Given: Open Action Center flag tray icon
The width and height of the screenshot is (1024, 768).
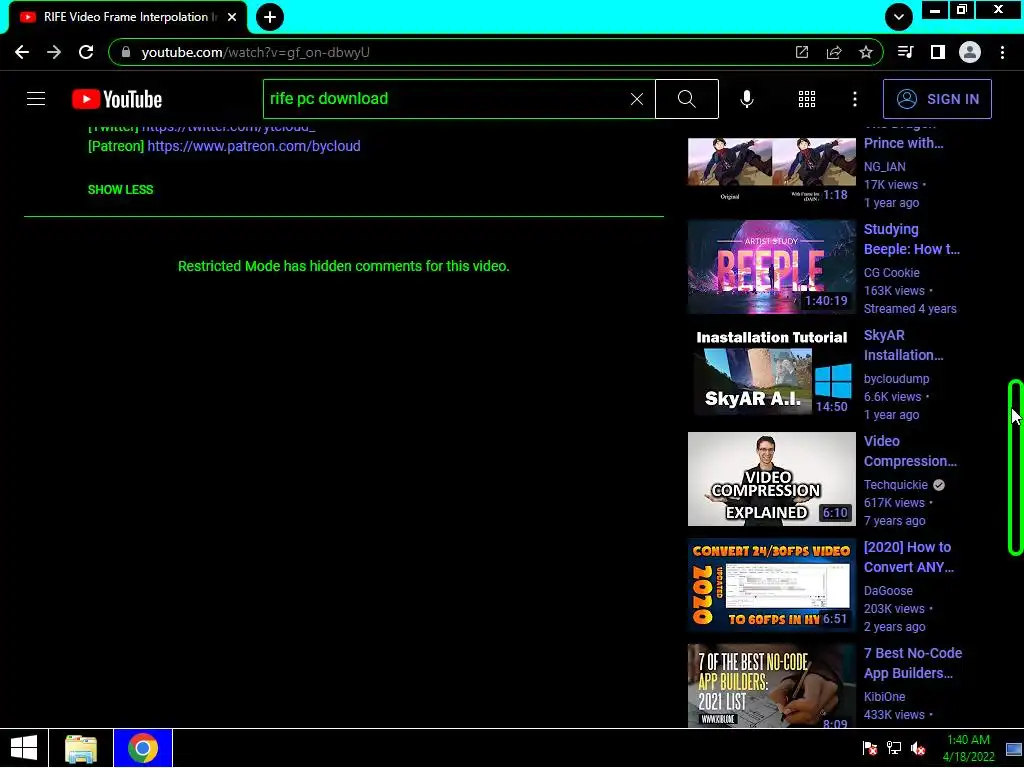Looking at the screenshot, I should (870, 748).
